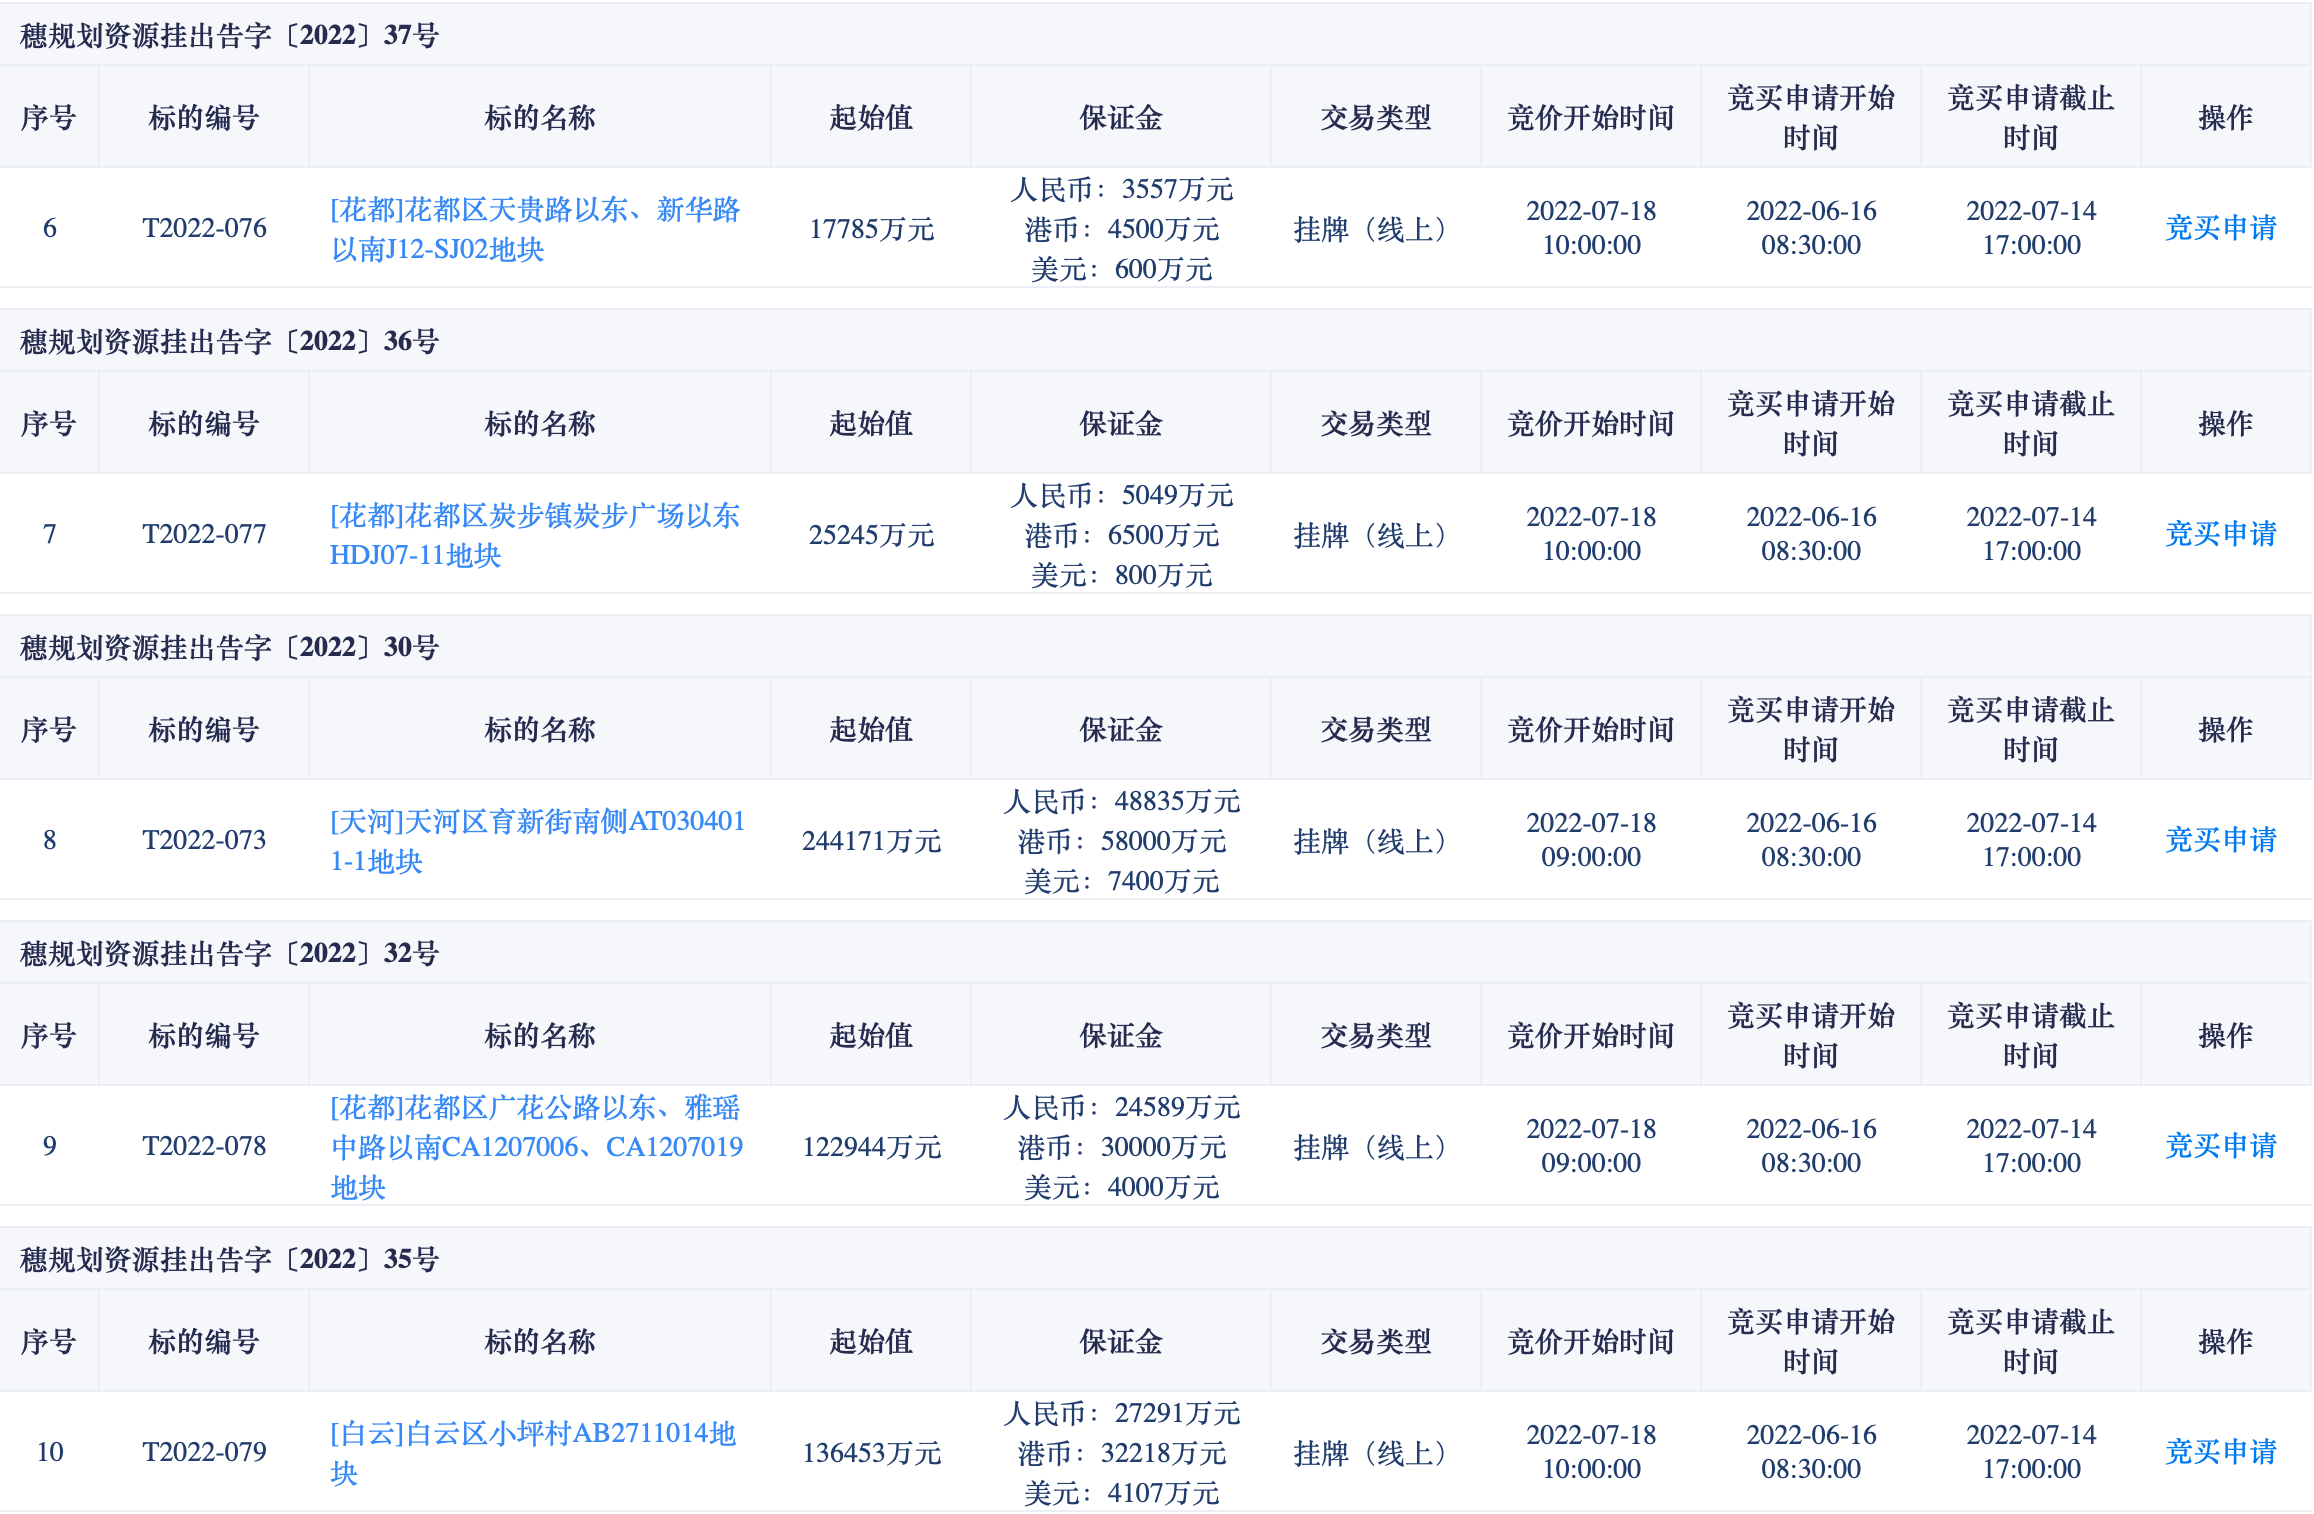The image size is (2314, 1514).
Task: Open the 白云区小坪村 AB2711014 land parcel link
Action: (x=532, y=1453)
